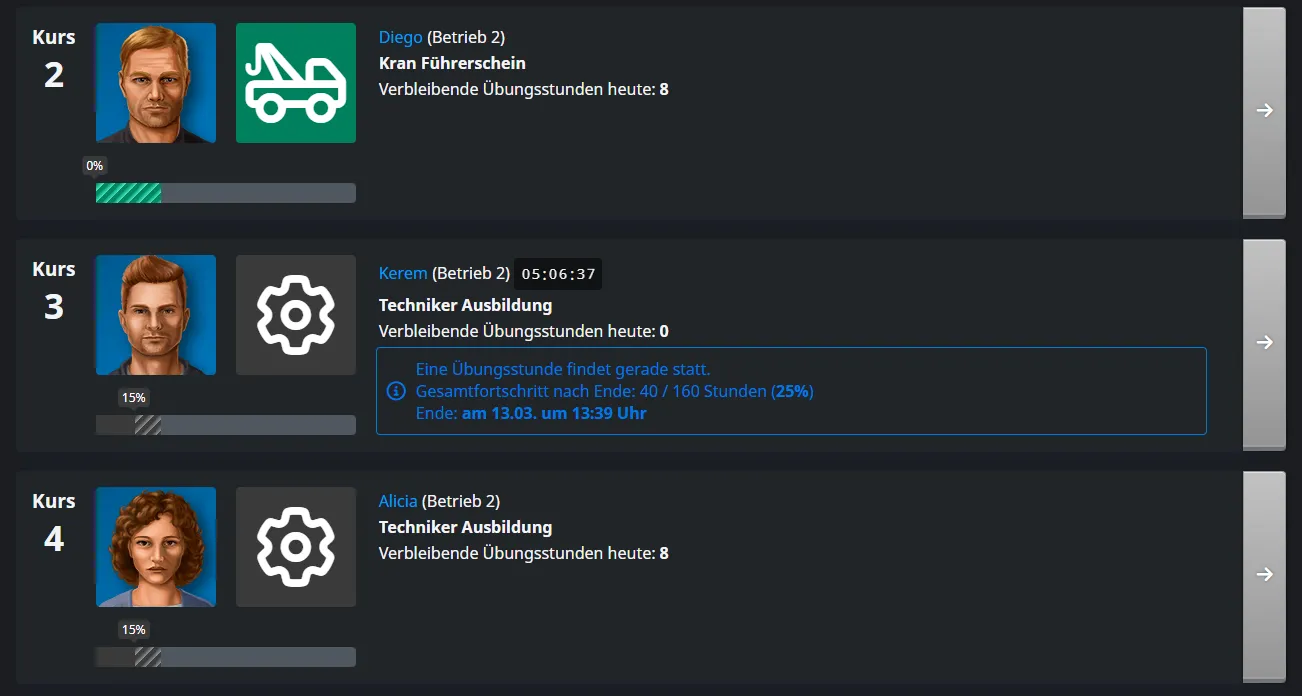Click Alicia's technician gear icon

(295, 547)
